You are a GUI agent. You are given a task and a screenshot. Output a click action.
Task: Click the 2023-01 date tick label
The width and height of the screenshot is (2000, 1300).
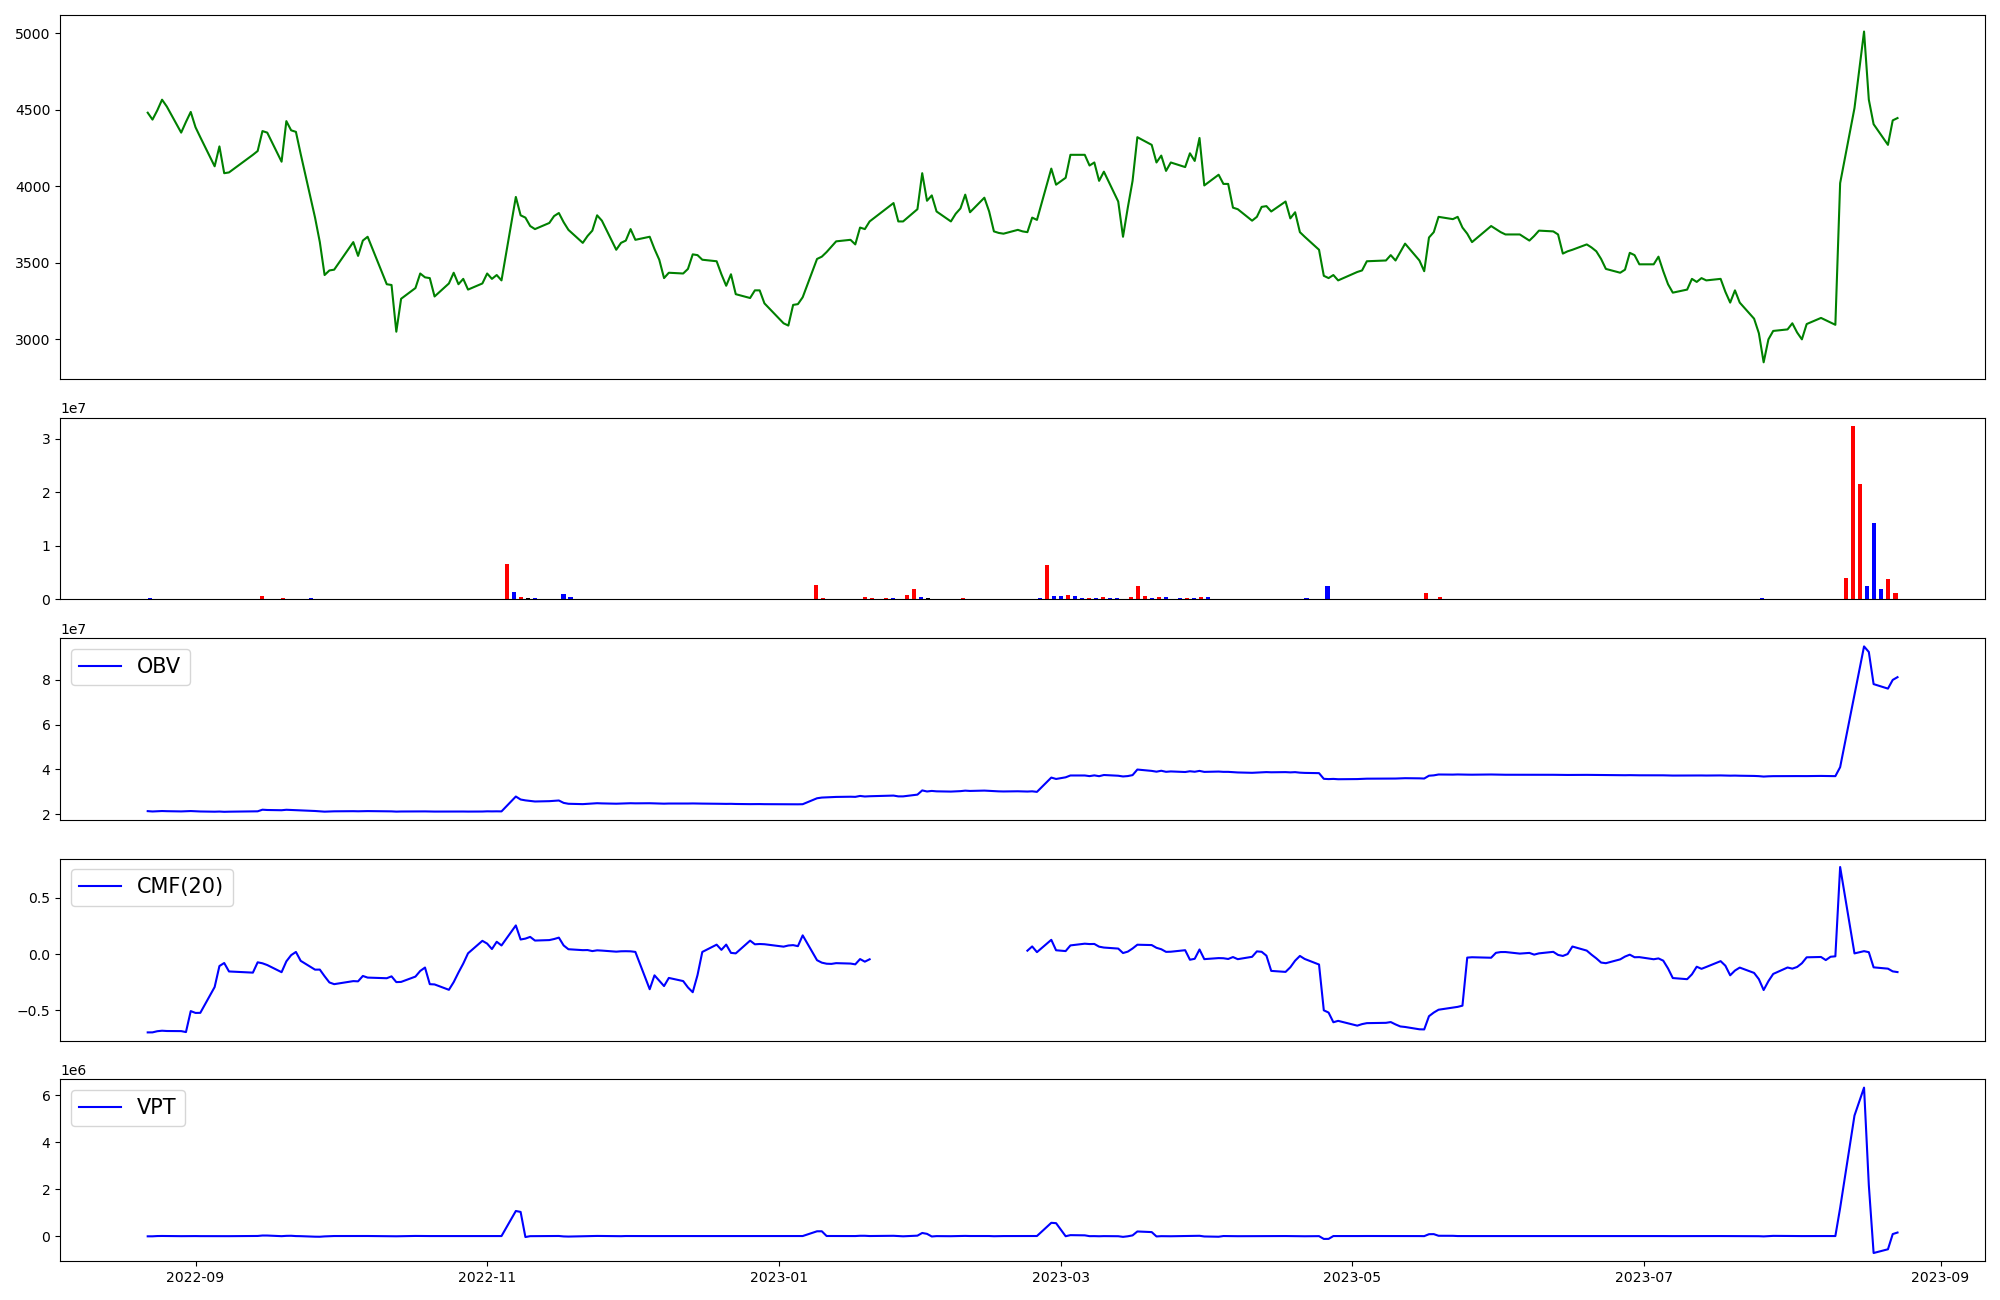778,1277
